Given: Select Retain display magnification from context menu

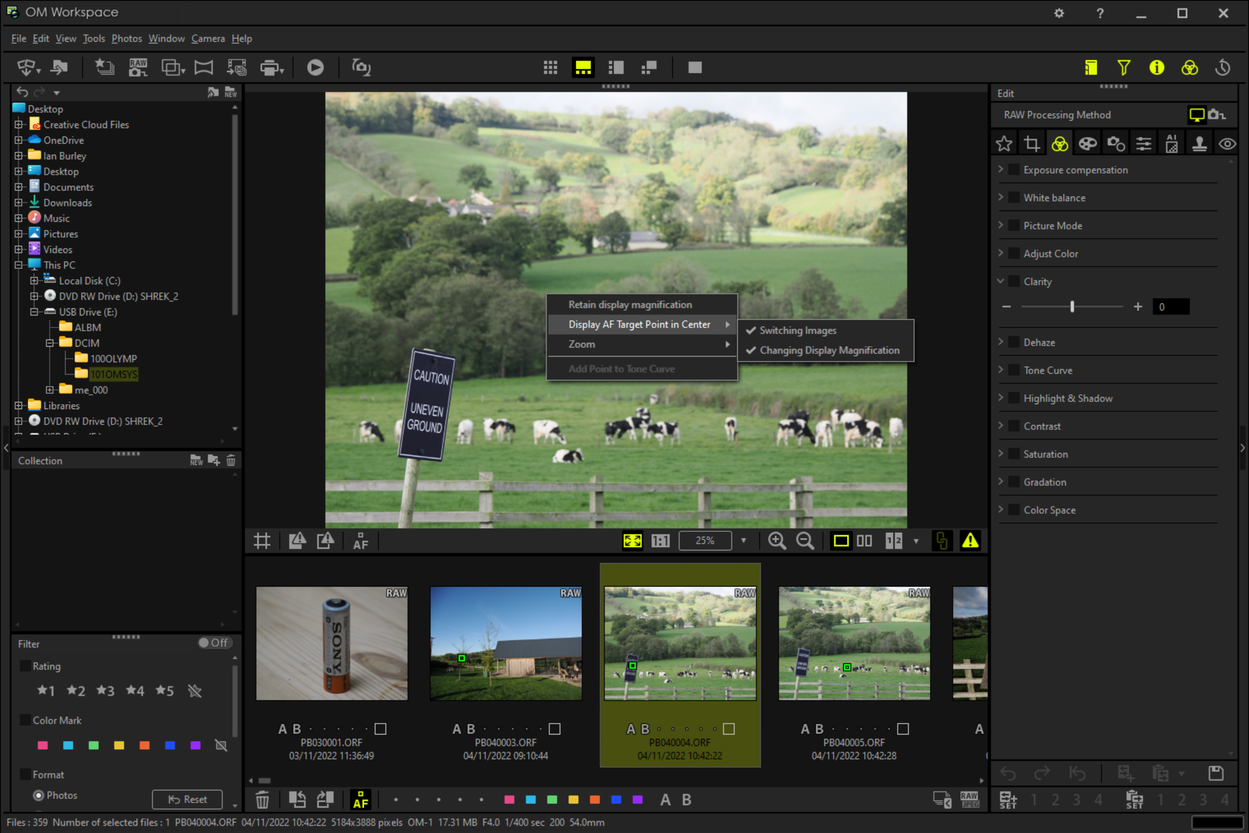Looking at the screenshot, I should pyautogui.click(x=630, y=304).
